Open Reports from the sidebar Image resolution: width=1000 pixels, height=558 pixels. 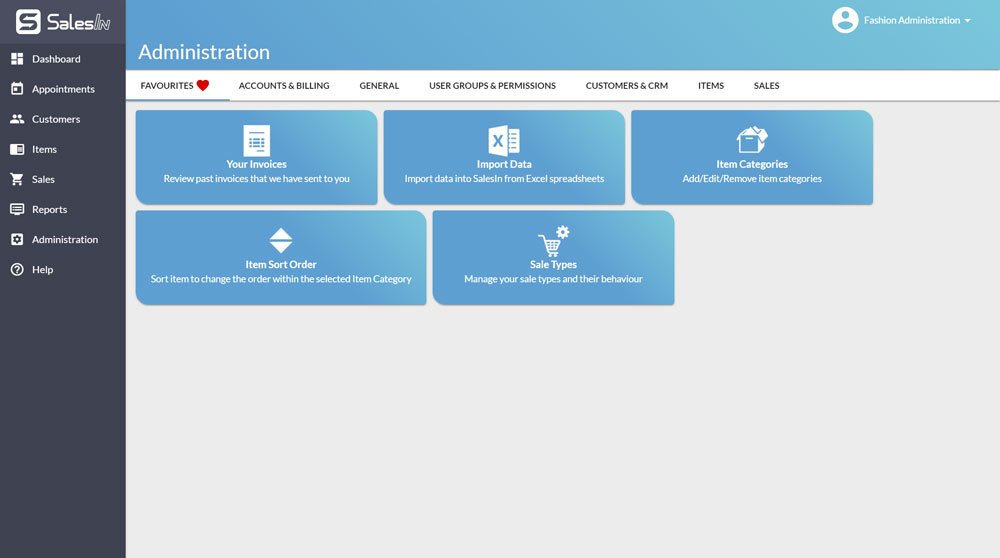pos(62,209)
